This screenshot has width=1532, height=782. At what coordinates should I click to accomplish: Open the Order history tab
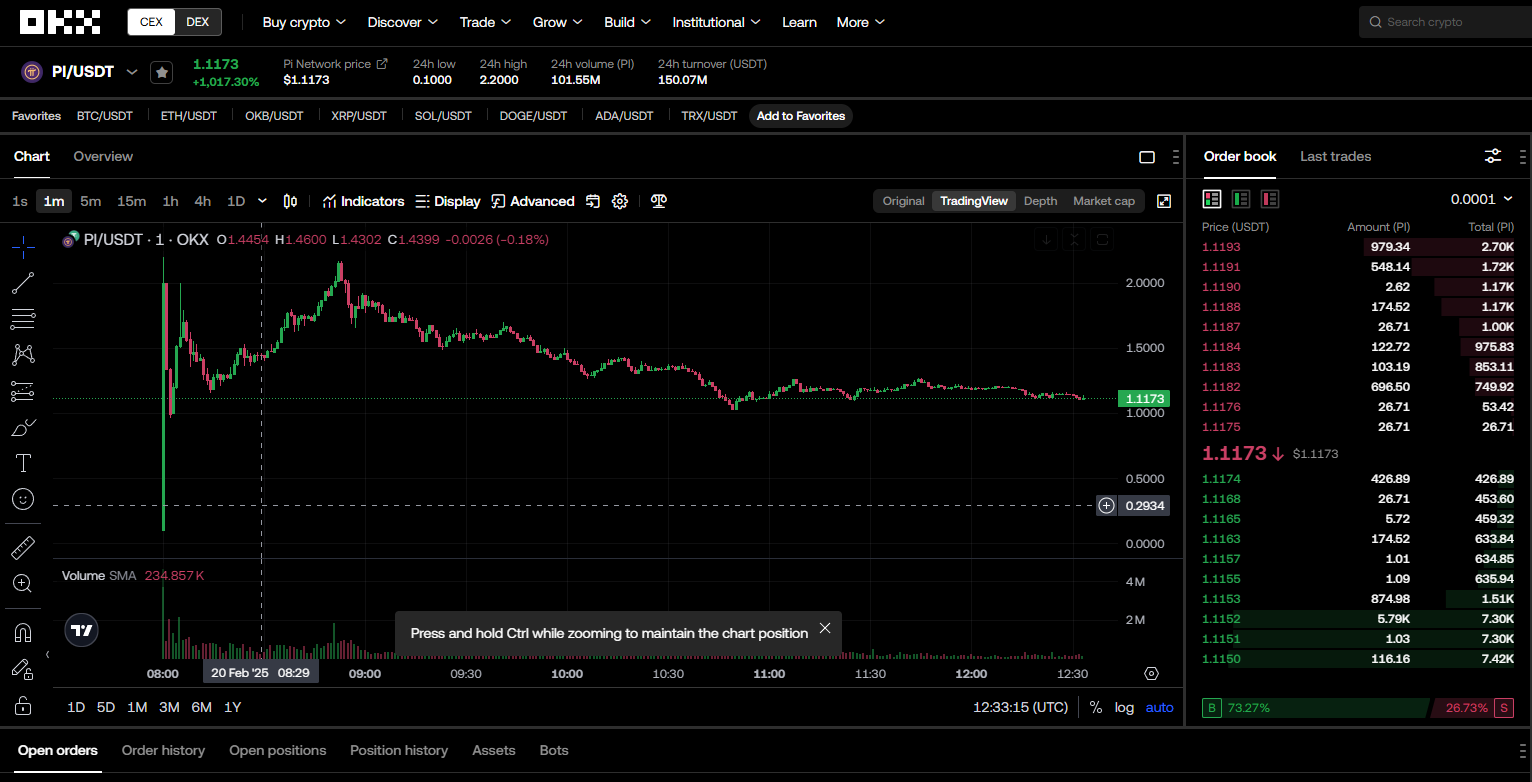coord(163,750)
